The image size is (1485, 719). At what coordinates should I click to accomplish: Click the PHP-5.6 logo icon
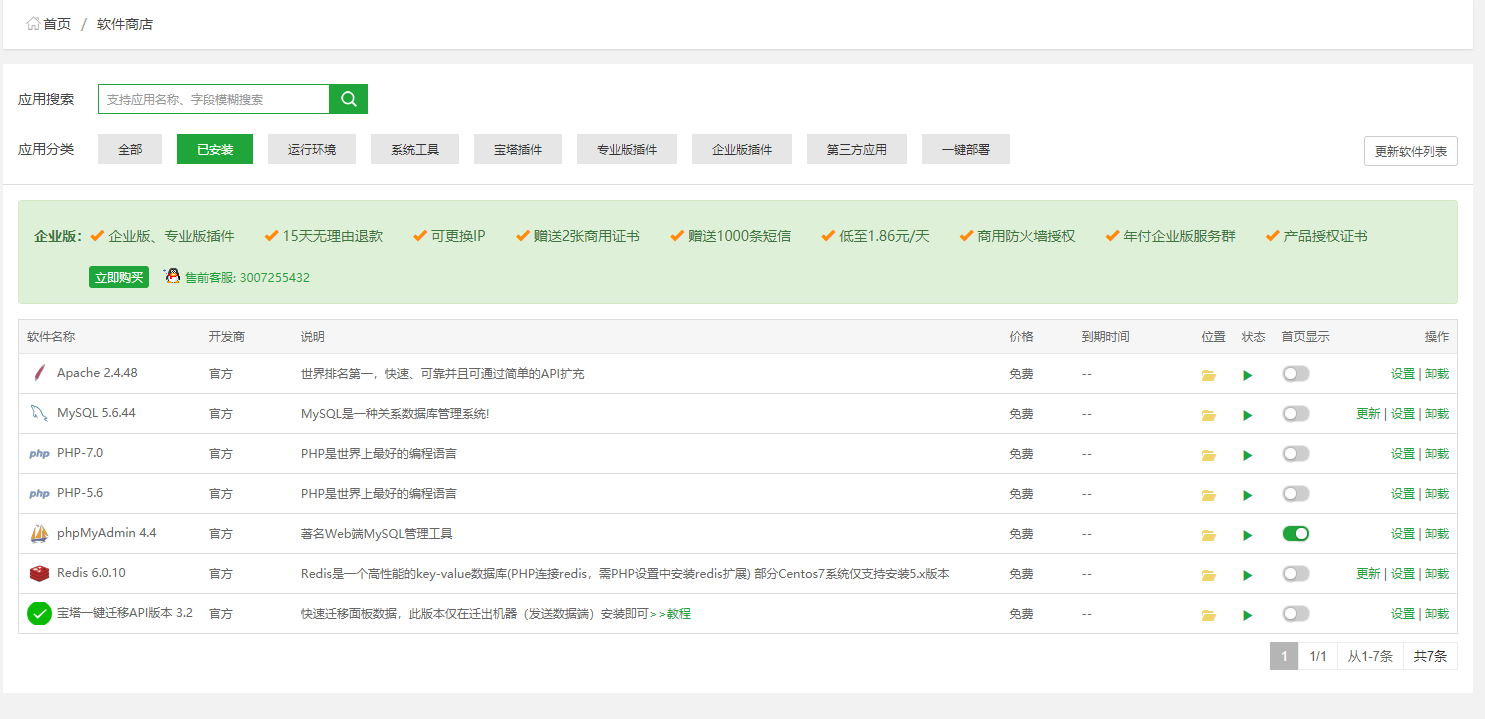(x=39, y=494)
